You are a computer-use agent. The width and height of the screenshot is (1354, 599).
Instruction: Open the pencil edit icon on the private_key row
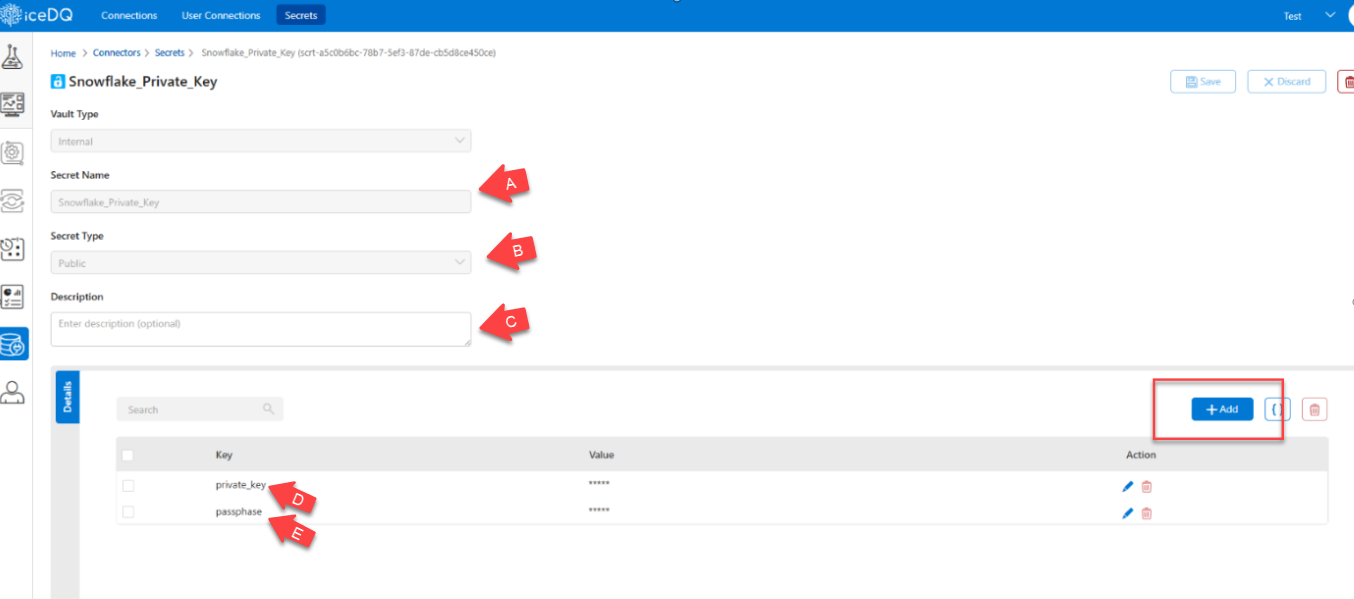tap(1127, 486)
